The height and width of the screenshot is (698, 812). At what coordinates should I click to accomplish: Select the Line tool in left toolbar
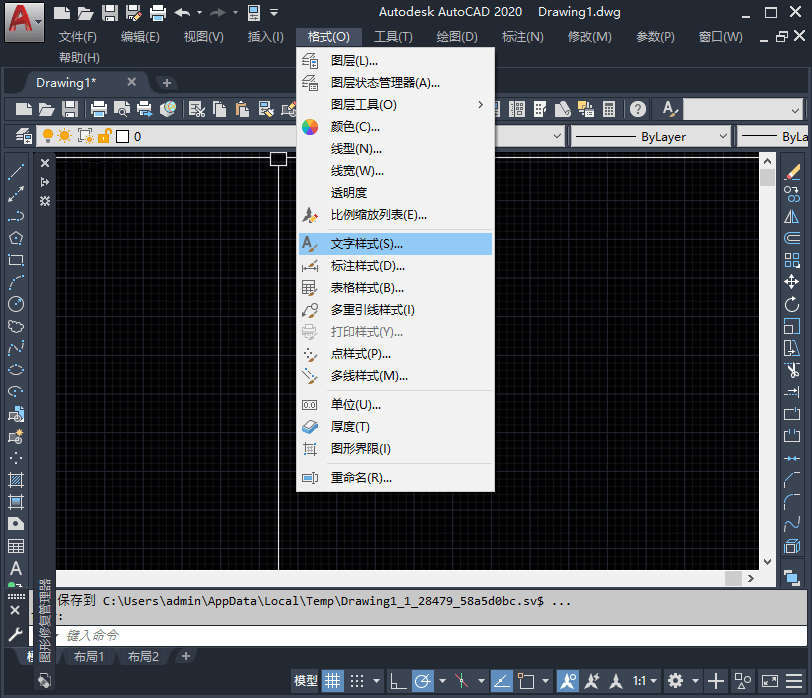point(16,172)
